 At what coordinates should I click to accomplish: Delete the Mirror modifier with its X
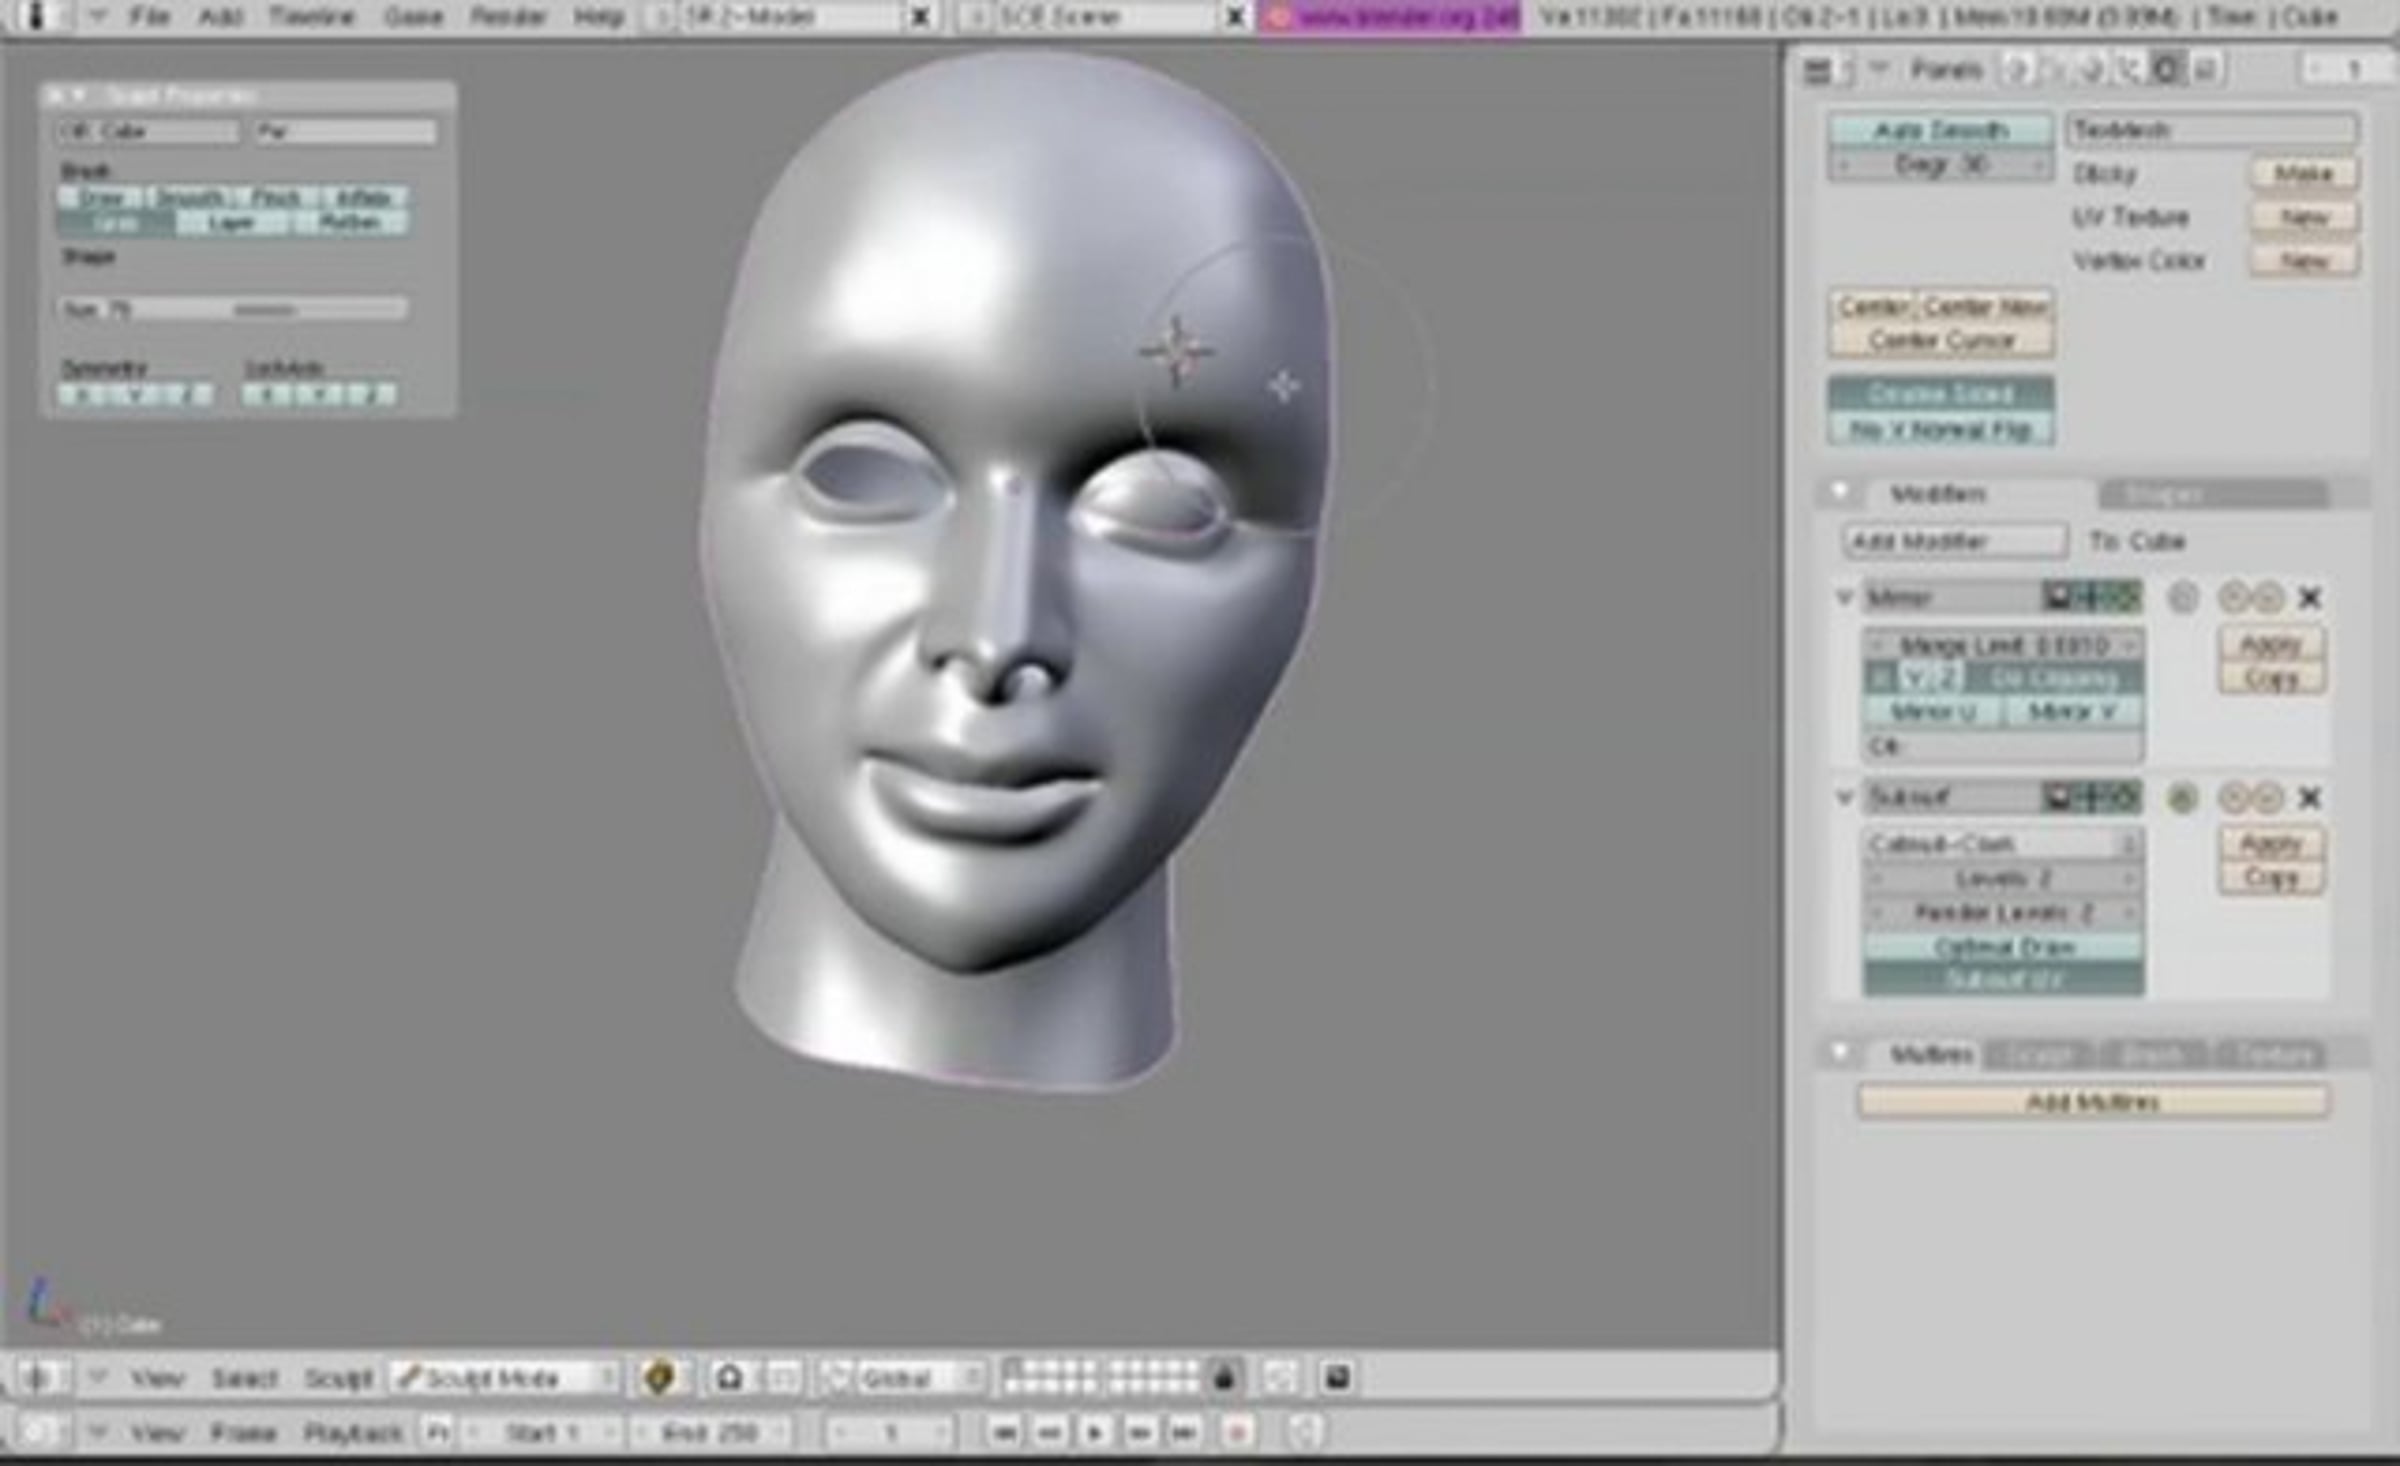click(2310, 598)
